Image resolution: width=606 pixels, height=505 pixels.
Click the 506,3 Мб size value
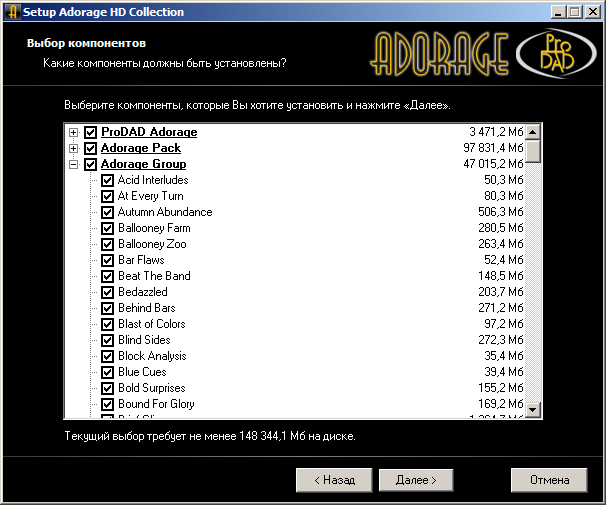[x=500, y=212]
